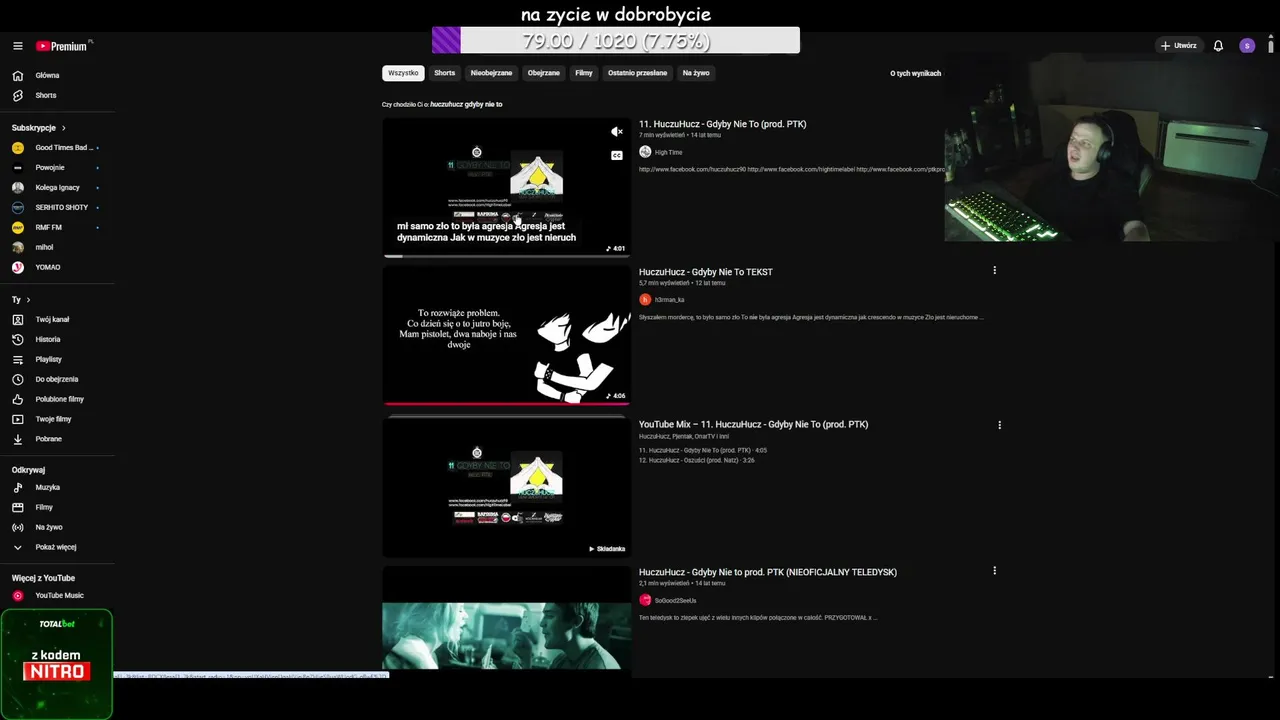Select the Filmy filter chip

pyautogui.click(x=584, y=73)
